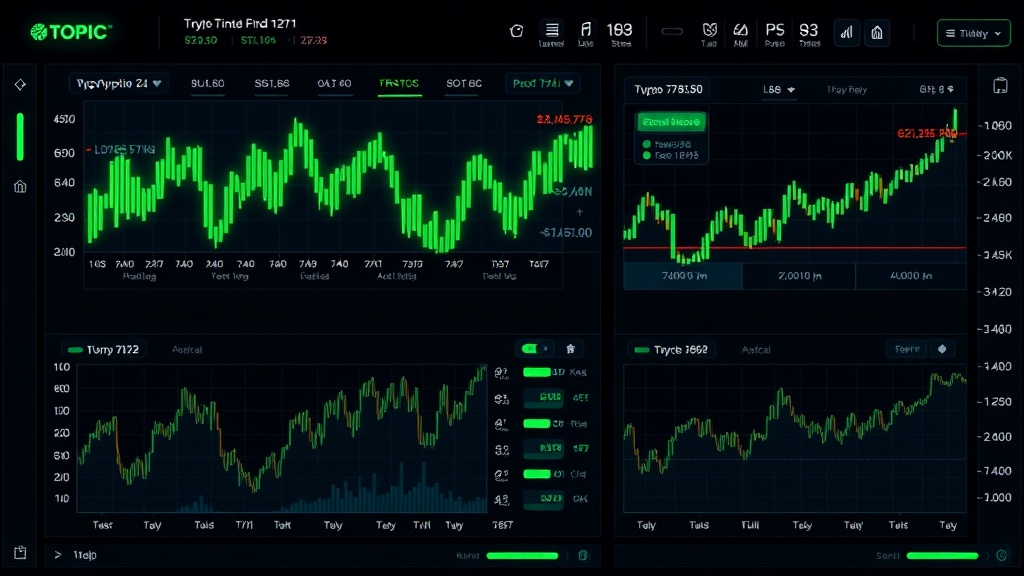Screen dimensions: 1024x576
Task: Switch to the 'SOT 8C' tab
Action: (x=464, y=84)
